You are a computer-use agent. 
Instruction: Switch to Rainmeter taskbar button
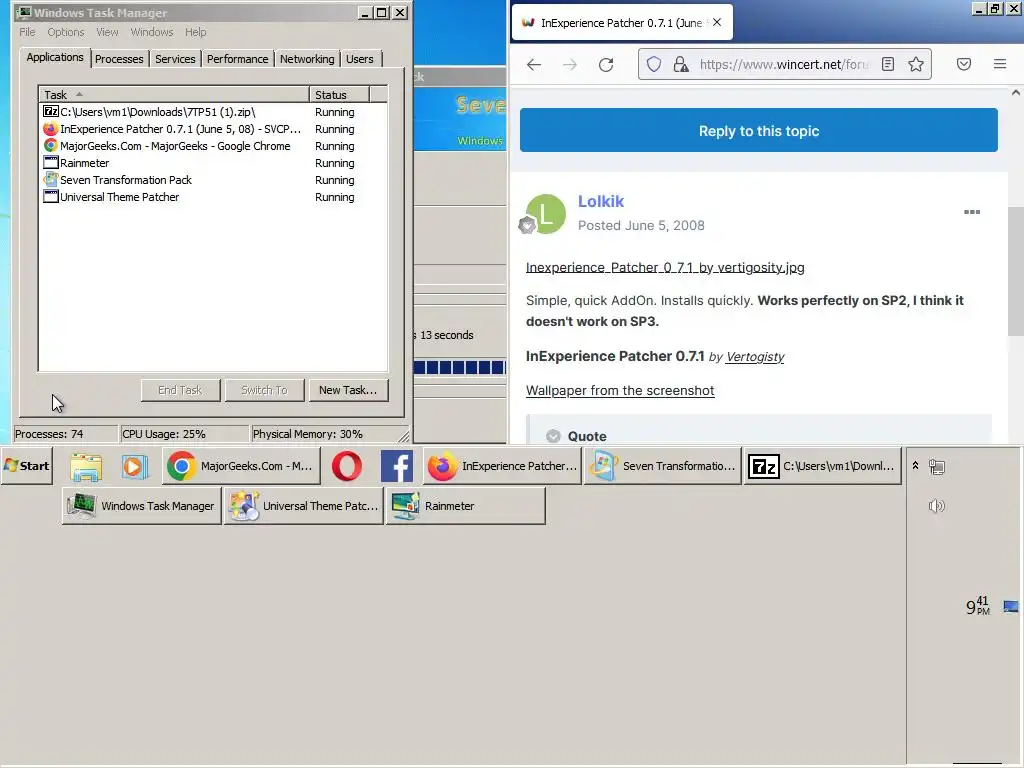pos(466,506)
